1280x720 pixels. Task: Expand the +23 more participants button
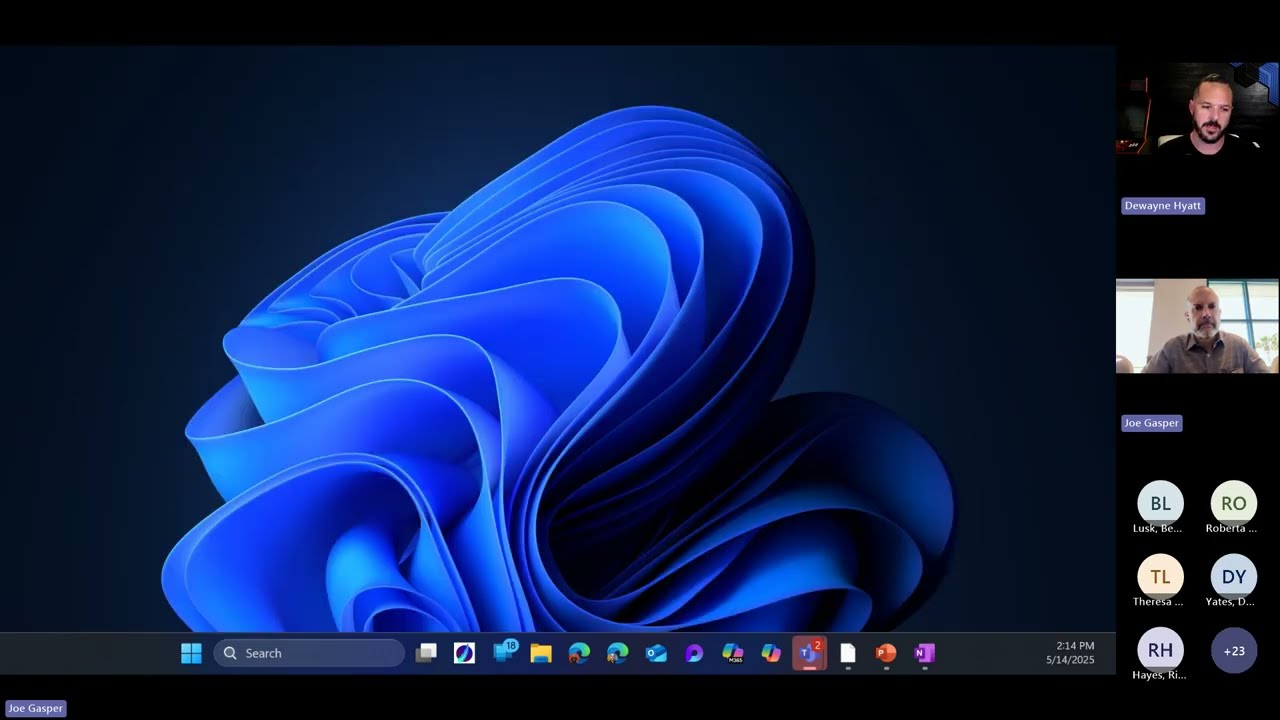pos(1234,651)
